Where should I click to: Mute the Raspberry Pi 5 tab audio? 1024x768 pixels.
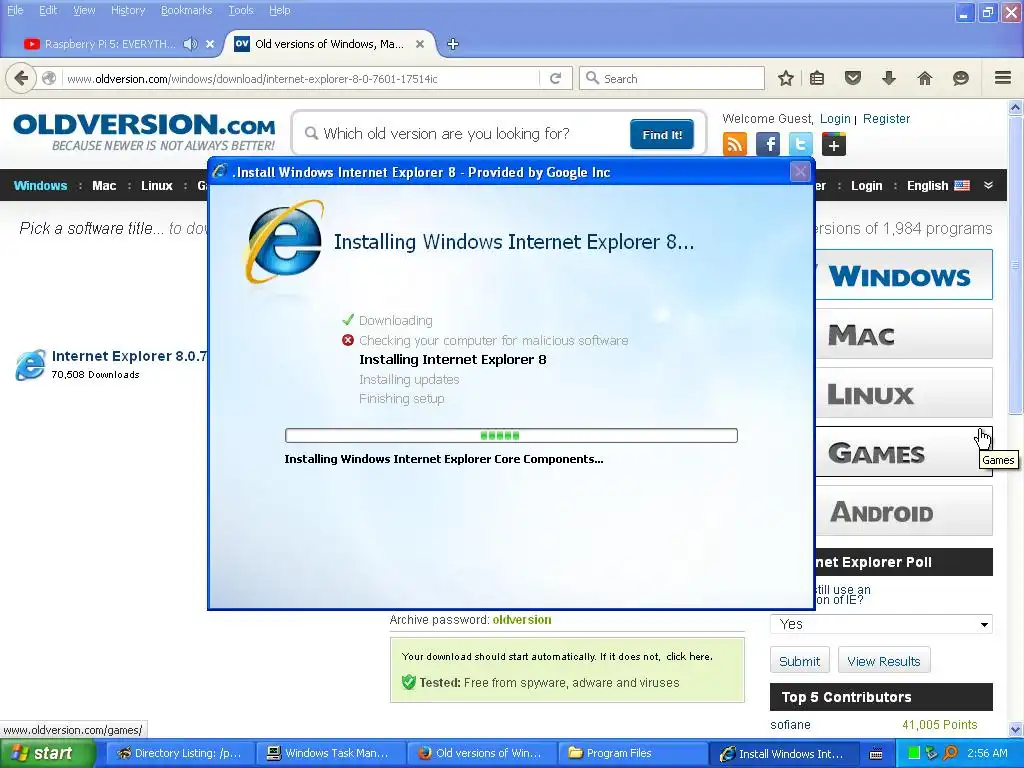190,44
